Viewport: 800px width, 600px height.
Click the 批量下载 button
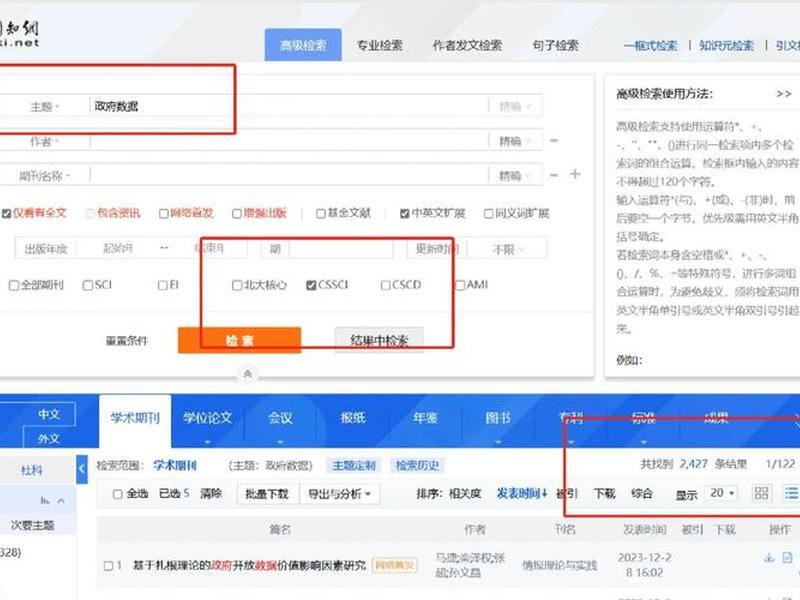[267, 494]
